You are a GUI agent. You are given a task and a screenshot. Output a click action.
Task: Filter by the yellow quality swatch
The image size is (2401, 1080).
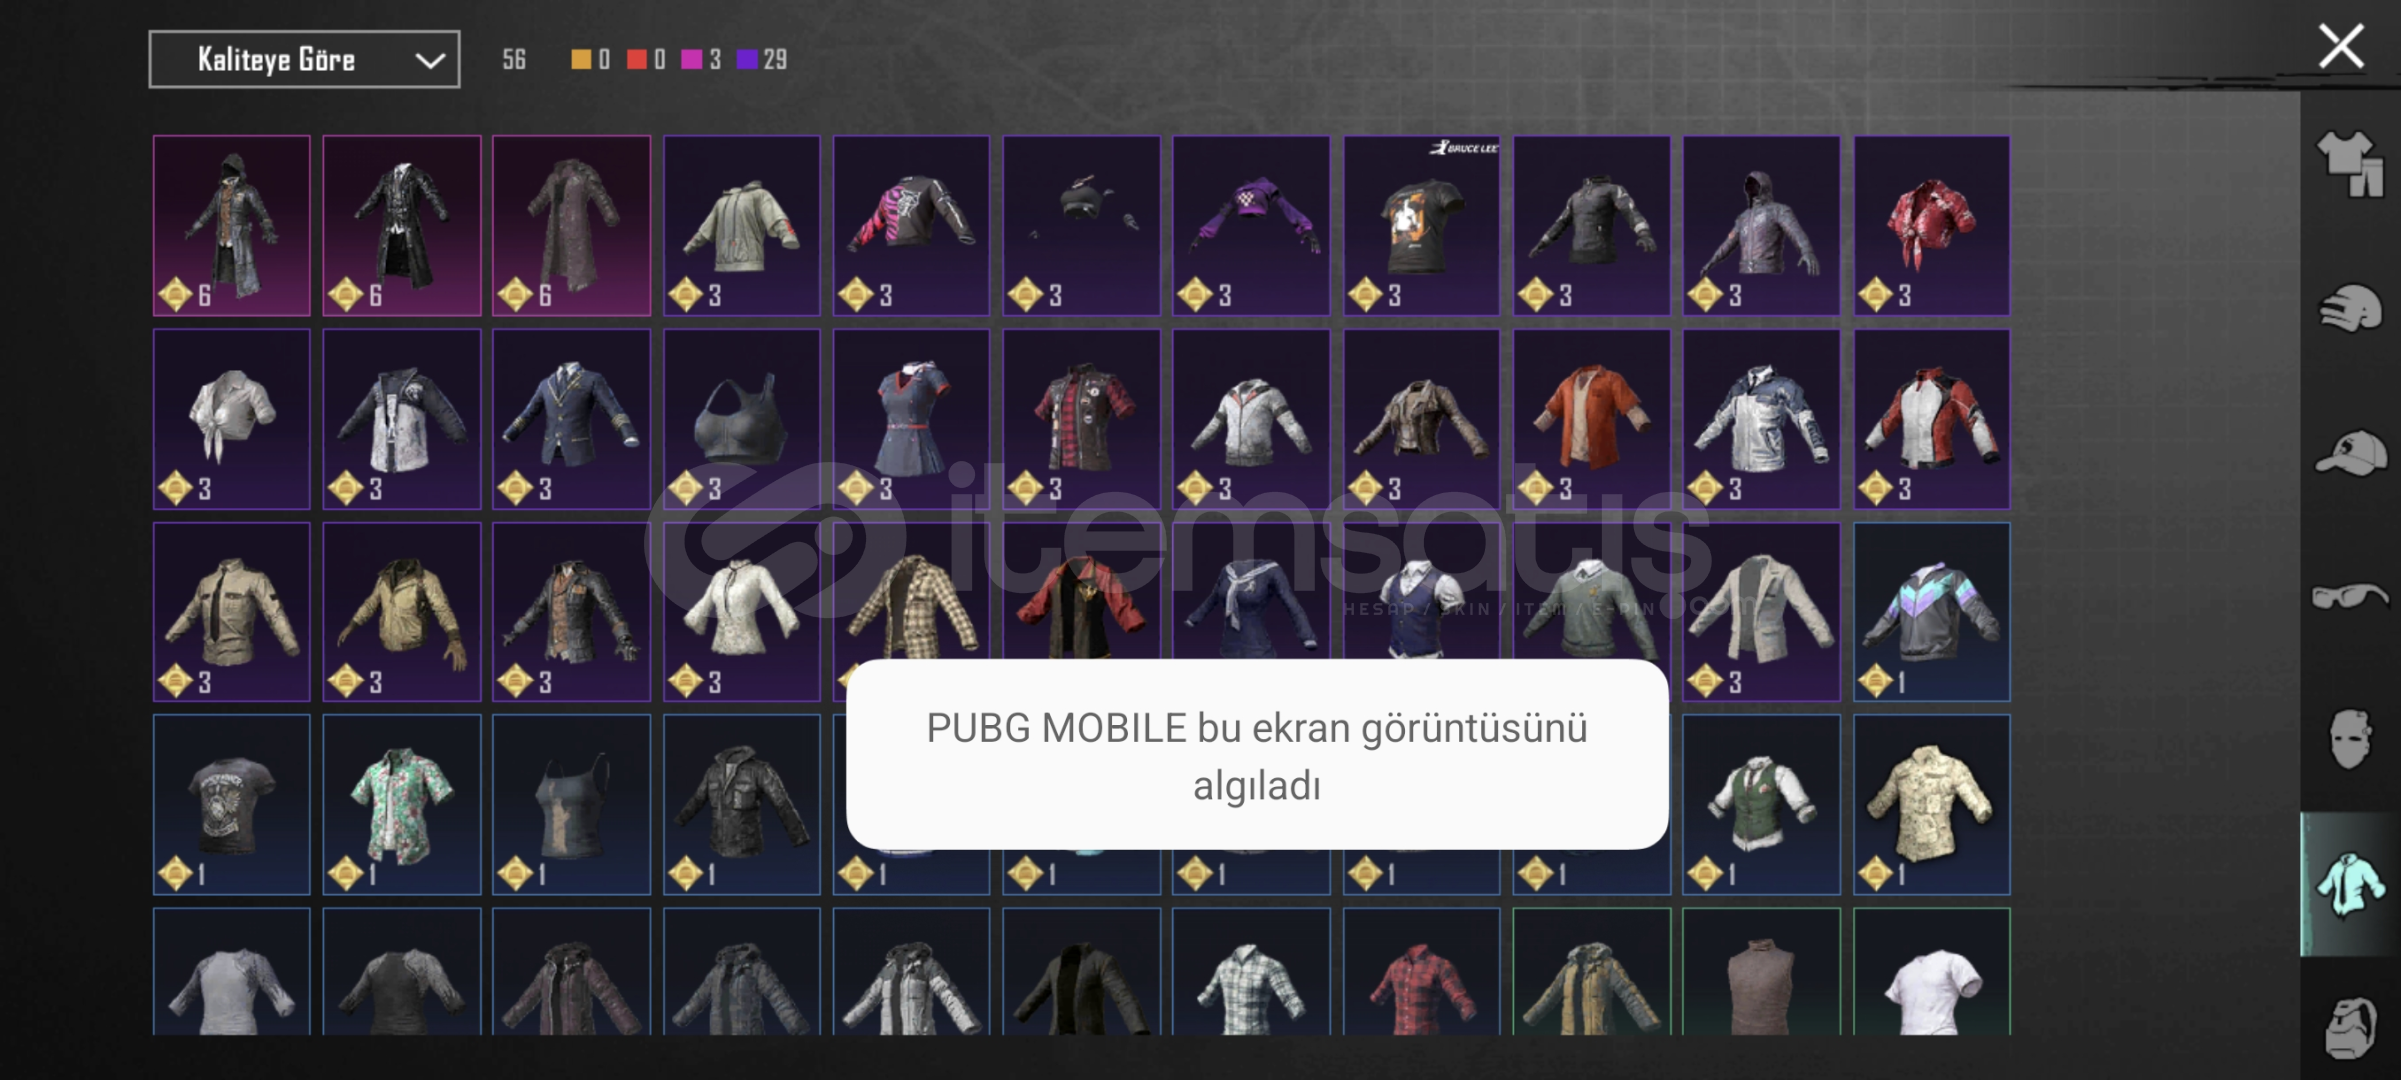[x=581, y=60]
